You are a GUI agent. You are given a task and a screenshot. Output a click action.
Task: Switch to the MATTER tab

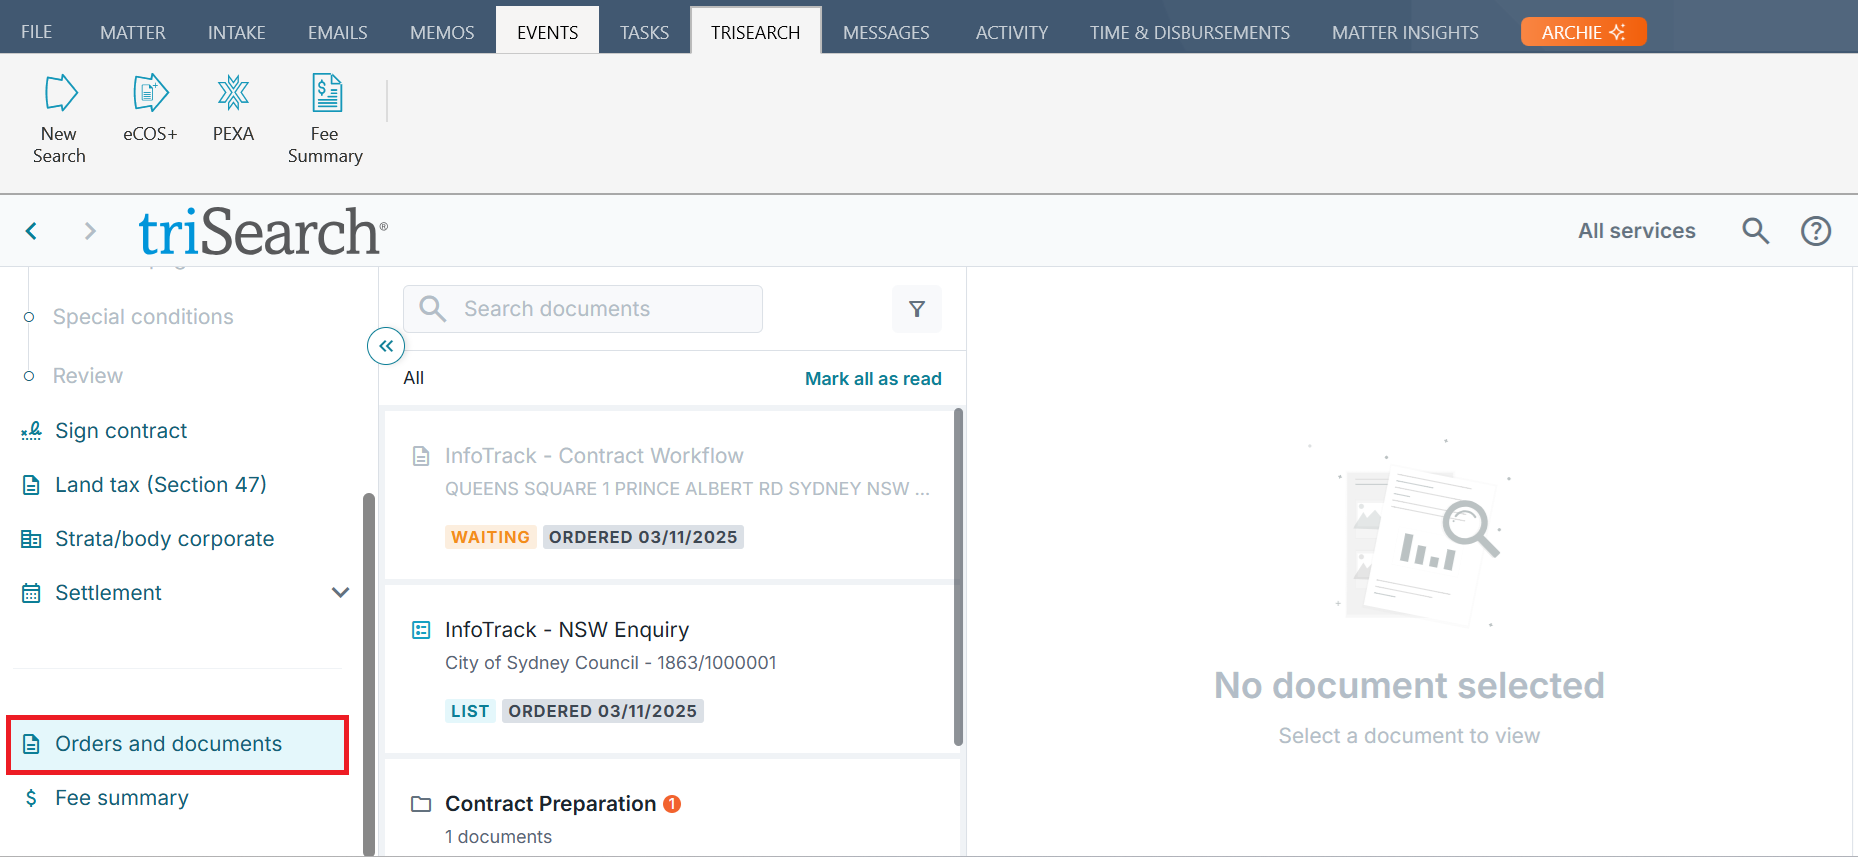pyautogui.click(x=133, y=32)
